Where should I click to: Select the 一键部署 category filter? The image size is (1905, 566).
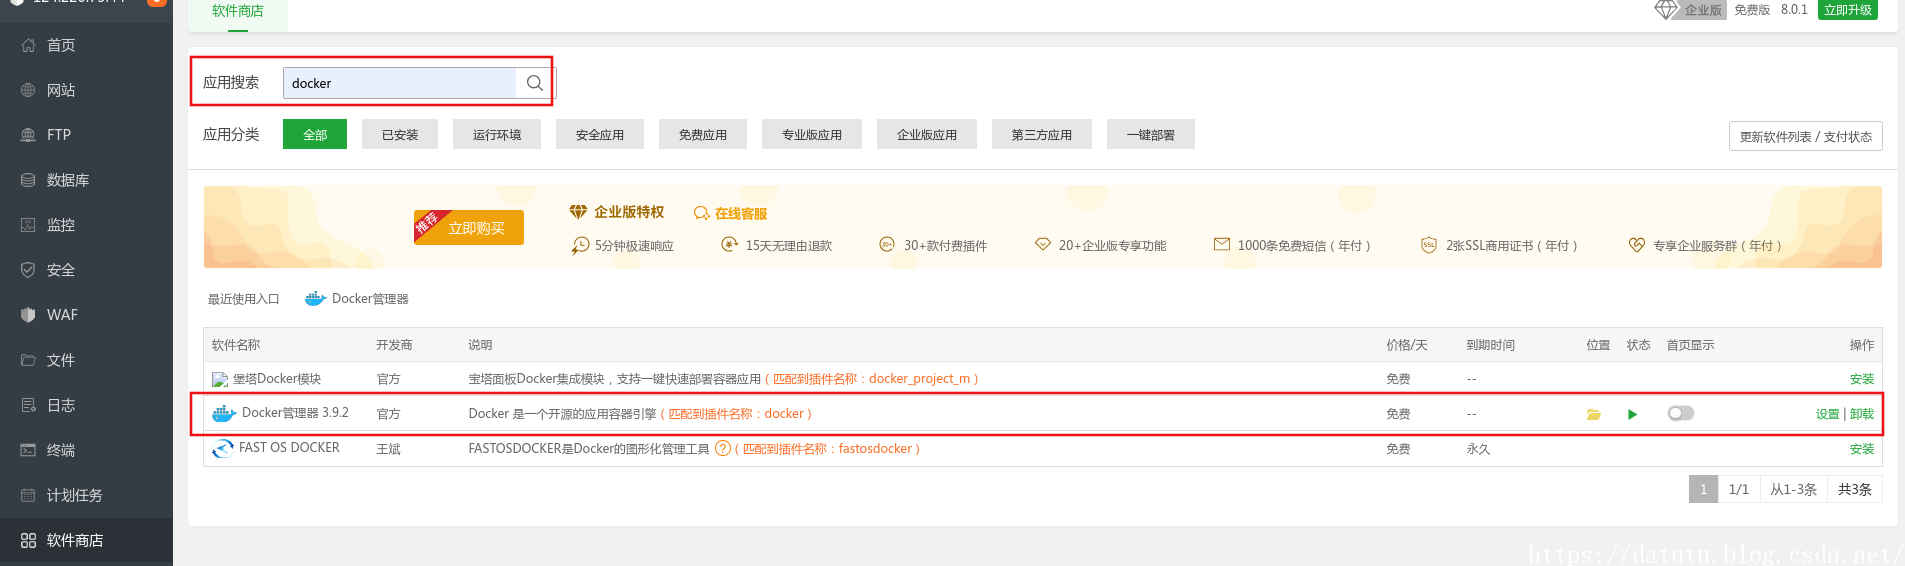1151,134
